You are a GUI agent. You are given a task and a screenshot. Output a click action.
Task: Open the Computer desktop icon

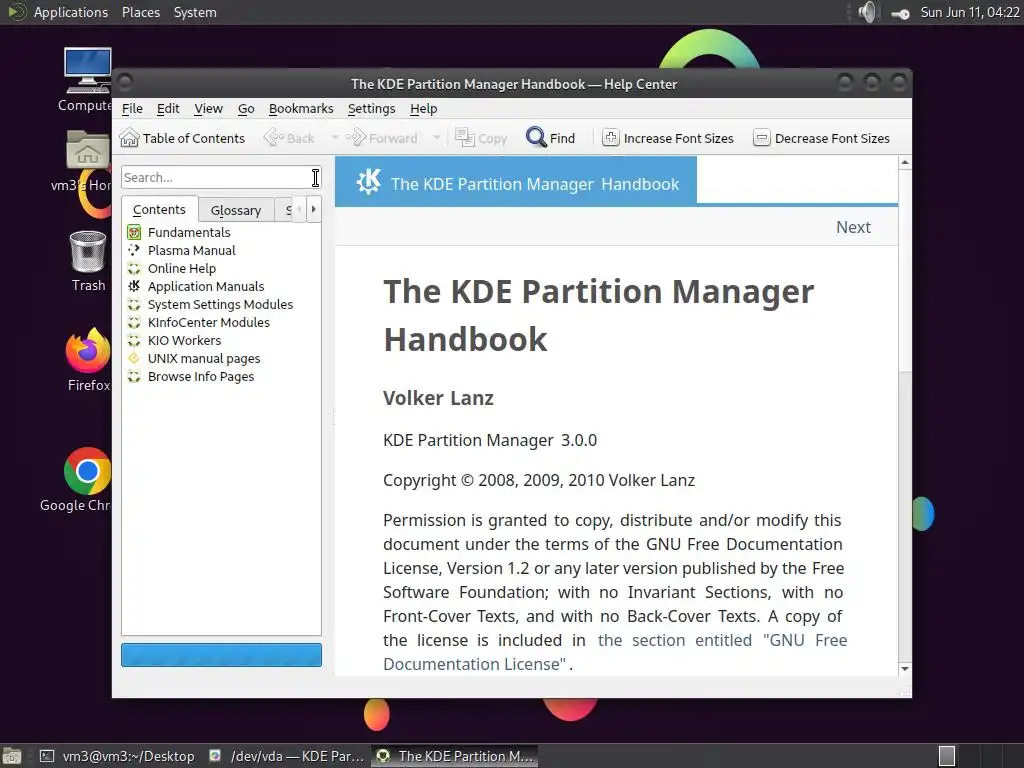pyautogui.click(x=87, y=70)
